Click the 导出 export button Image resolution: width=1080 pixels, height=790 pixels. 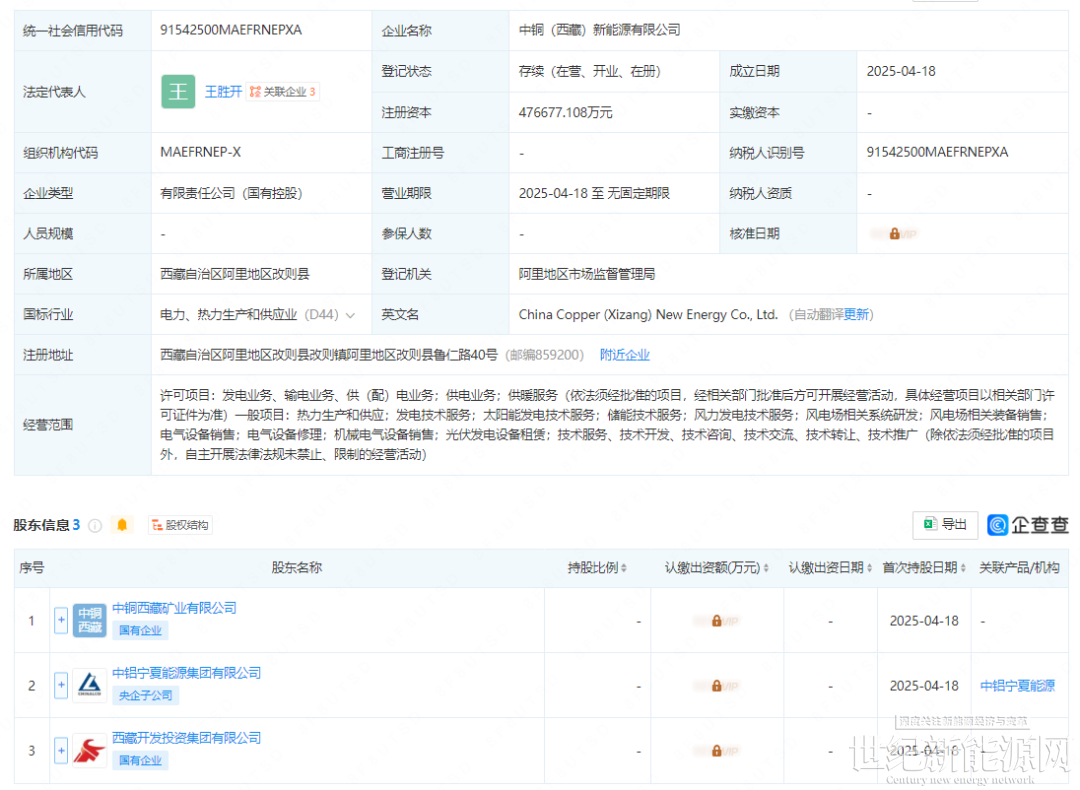(945, 525)
